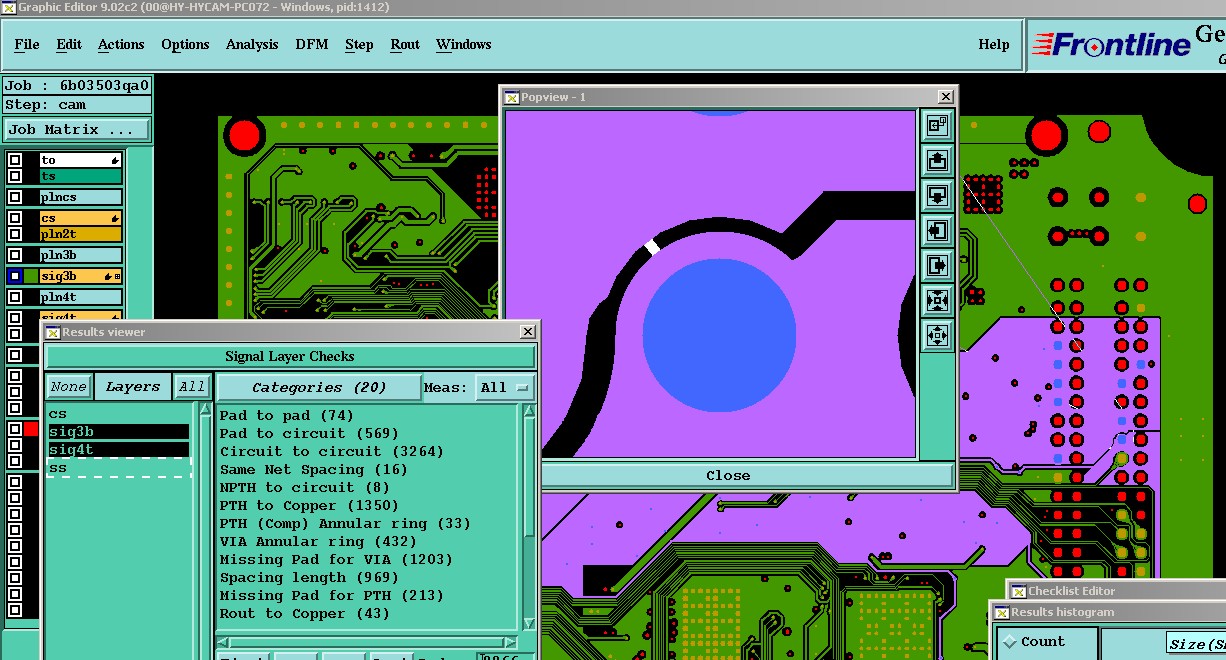Select 'NPTH to circuit (8)' category
The image size is (1226, 660).
click(x=305, y=488)
